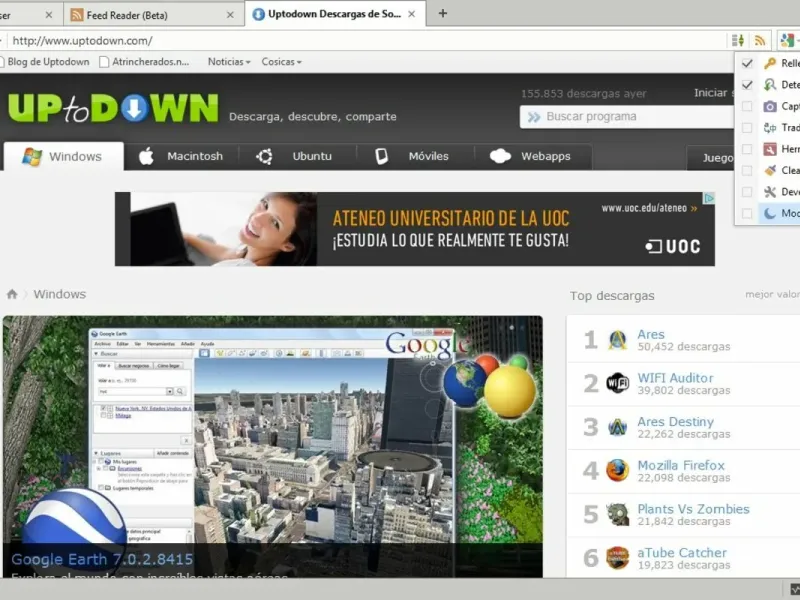Click the headset detect icon in menu
Screen dimensions: 800x600
tap(770, 85)
